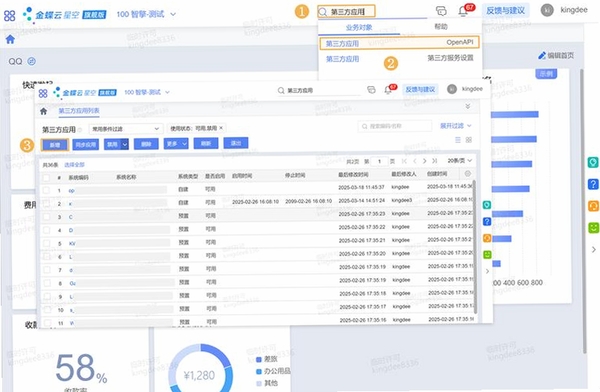Click main window search field with 第三方应用
Image resolution: width=600 pixels, height=392 pixels.
point(346,12)
